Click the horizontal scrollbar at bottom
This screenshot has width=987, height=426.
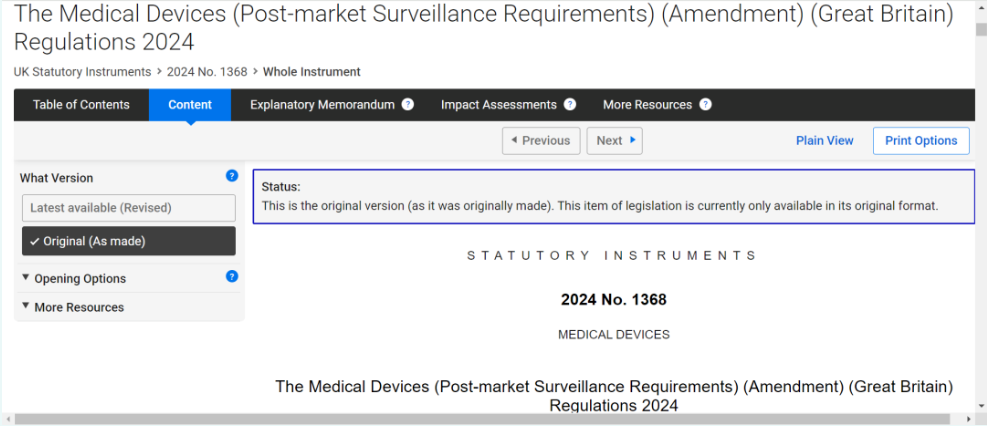(480, 419)
